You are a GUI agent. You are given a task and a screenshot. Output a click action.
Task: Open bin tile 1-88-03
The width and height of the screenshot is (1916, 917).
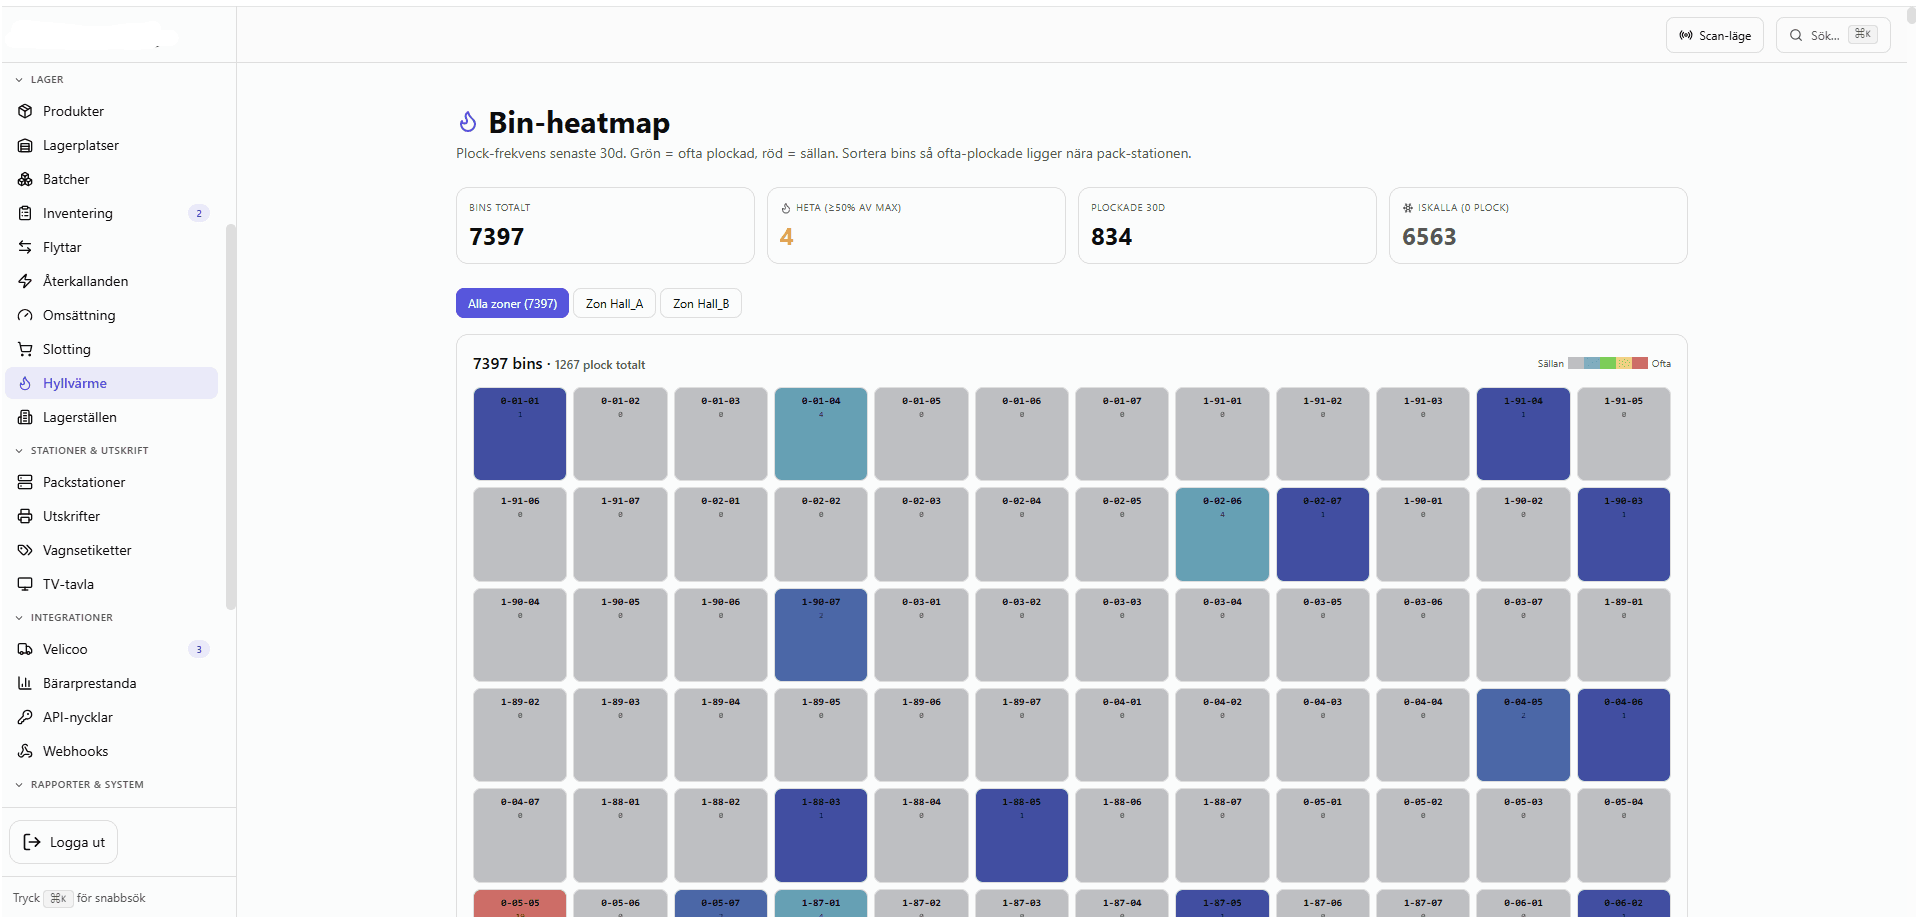pos(821,835)
